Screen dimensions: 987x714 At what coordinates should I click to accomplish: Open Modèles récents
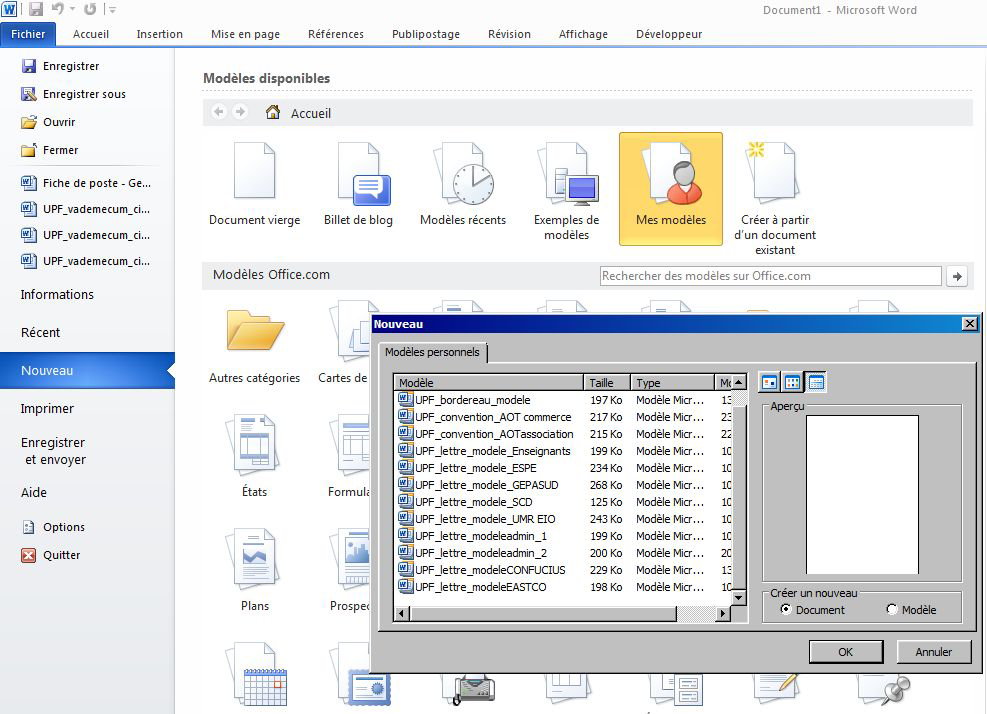coord(463,185)
